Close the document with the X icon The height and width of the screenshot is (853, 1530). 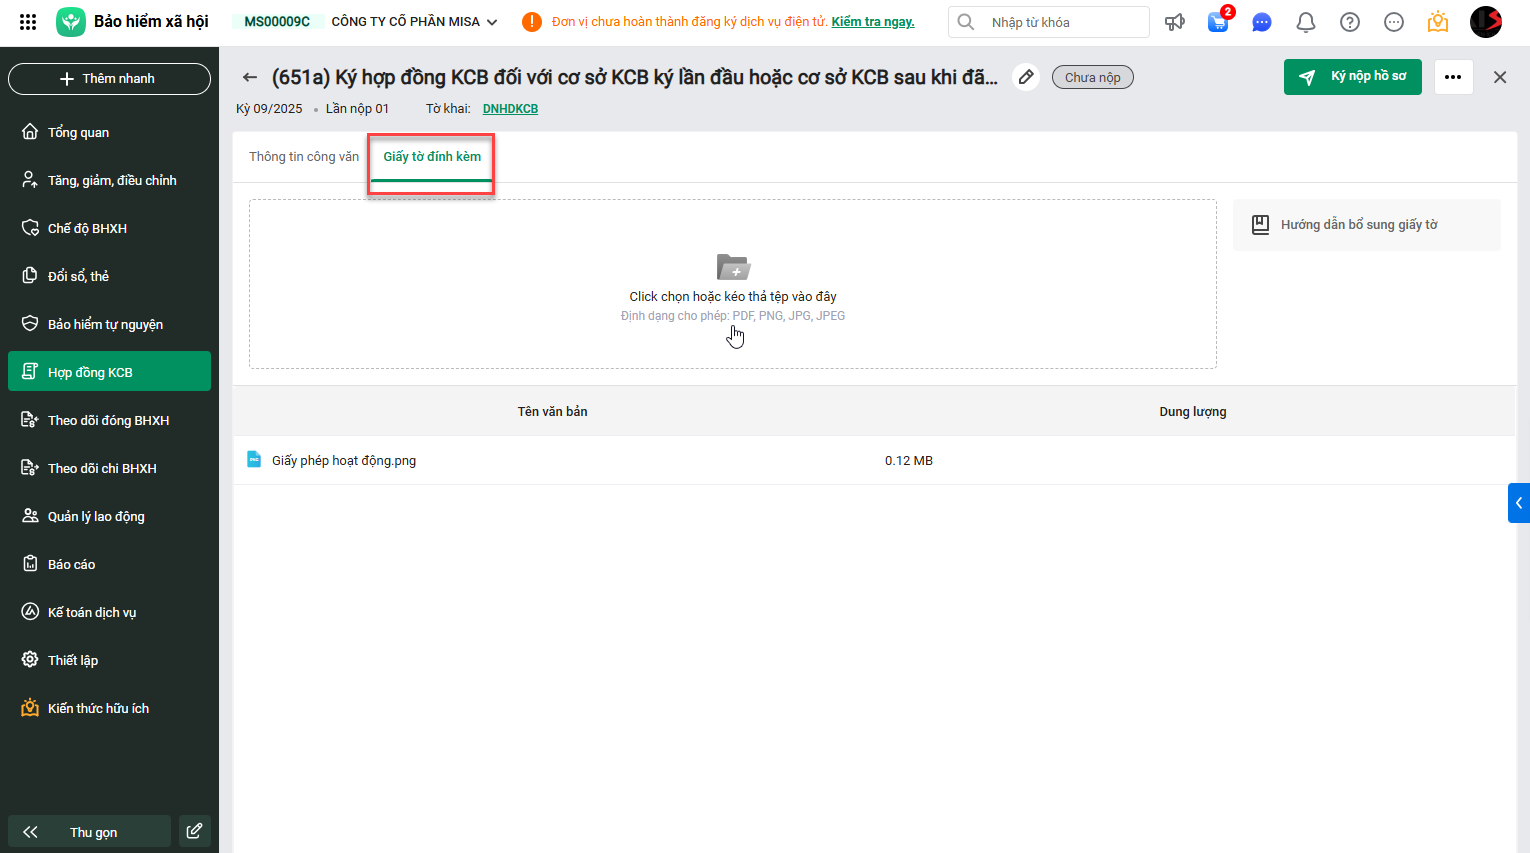point(1500,77)
